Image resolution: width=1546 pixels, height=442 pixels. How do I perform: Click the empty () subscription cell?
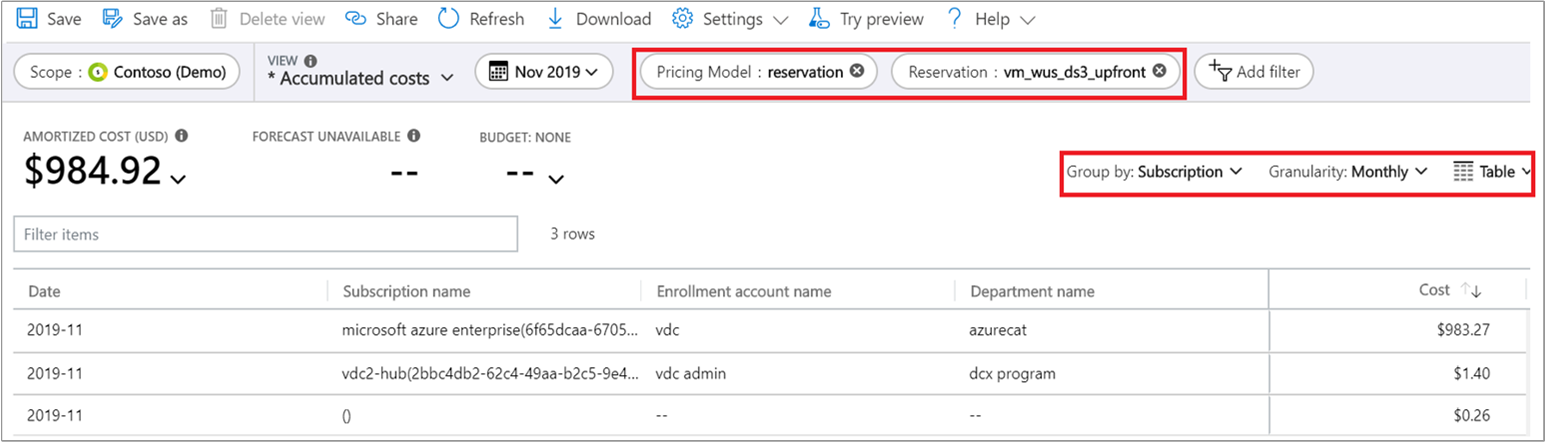pos(346,415)
